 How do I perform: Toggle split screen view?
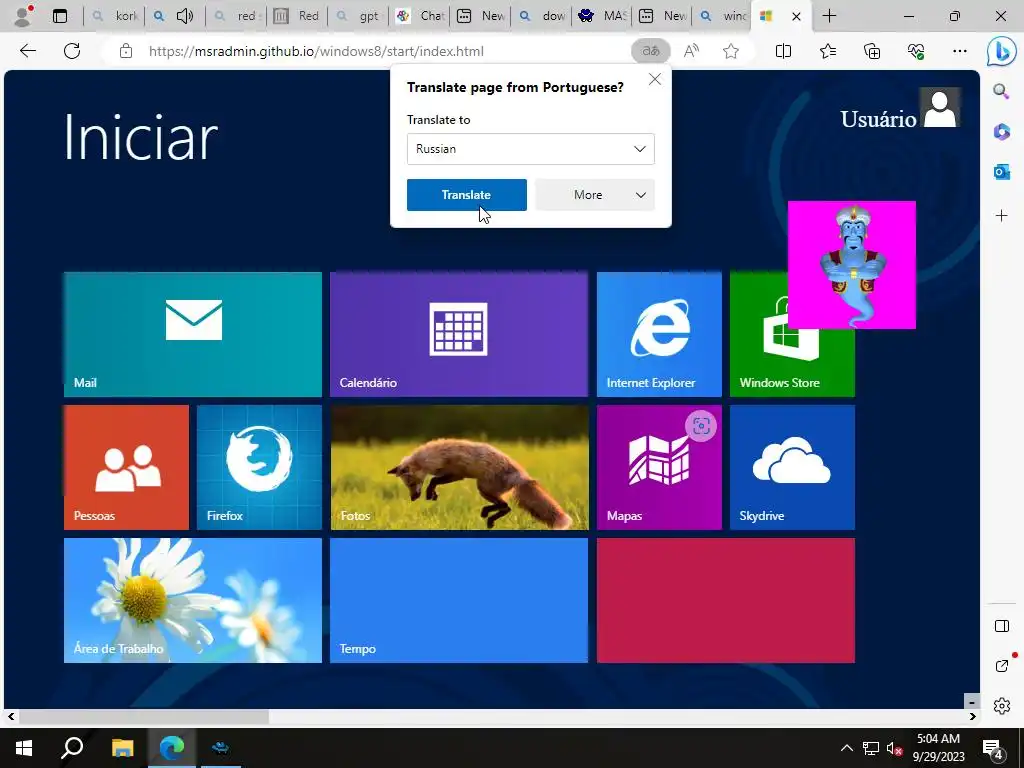783,51
